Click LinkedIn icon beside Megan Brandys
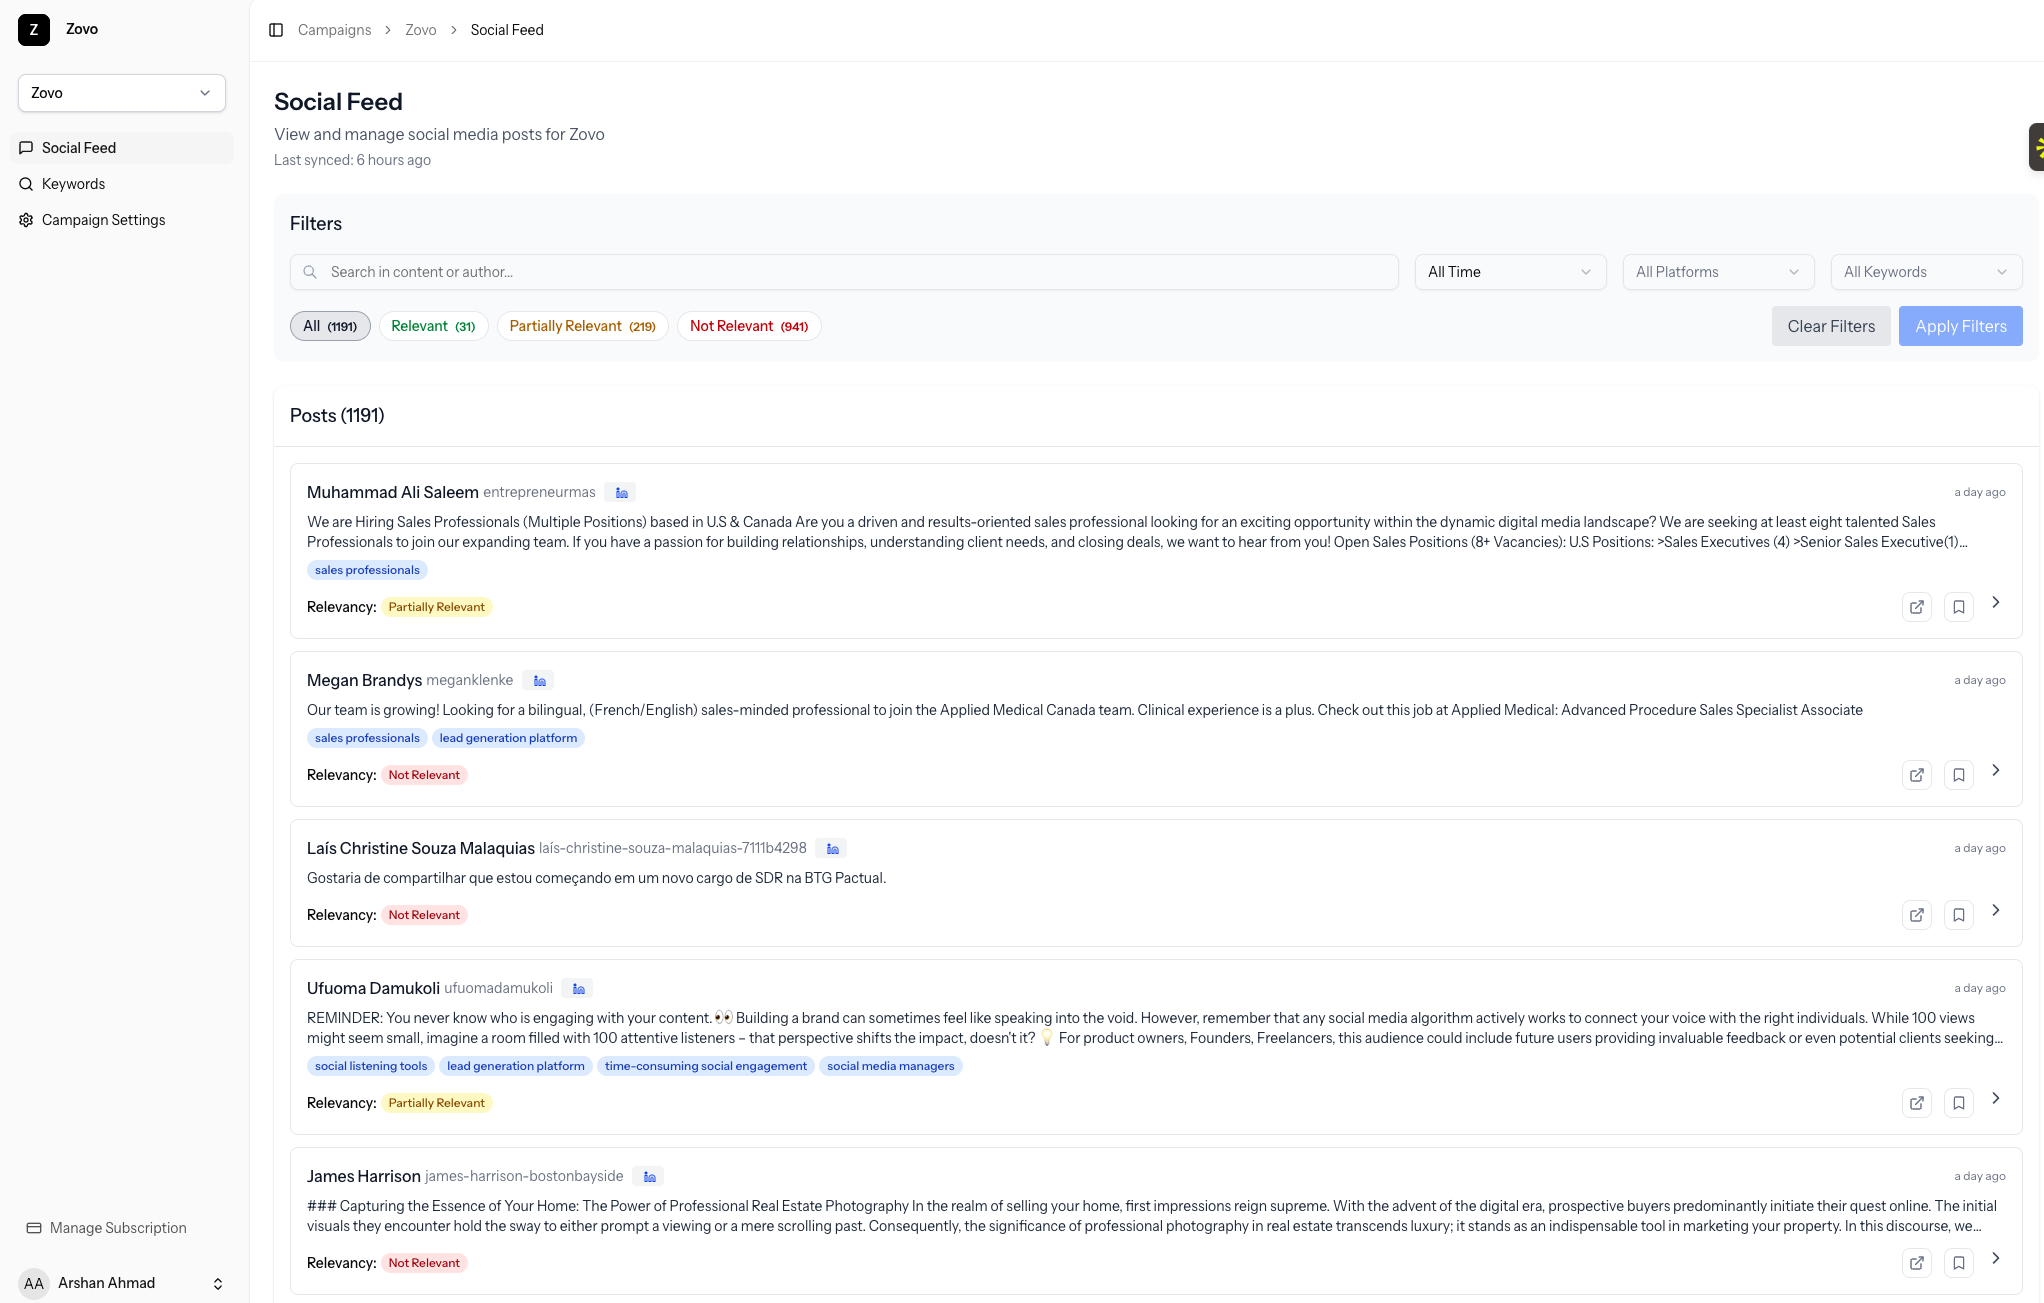This screenshot has width=2044, height=1303. [x=539, y=681]
